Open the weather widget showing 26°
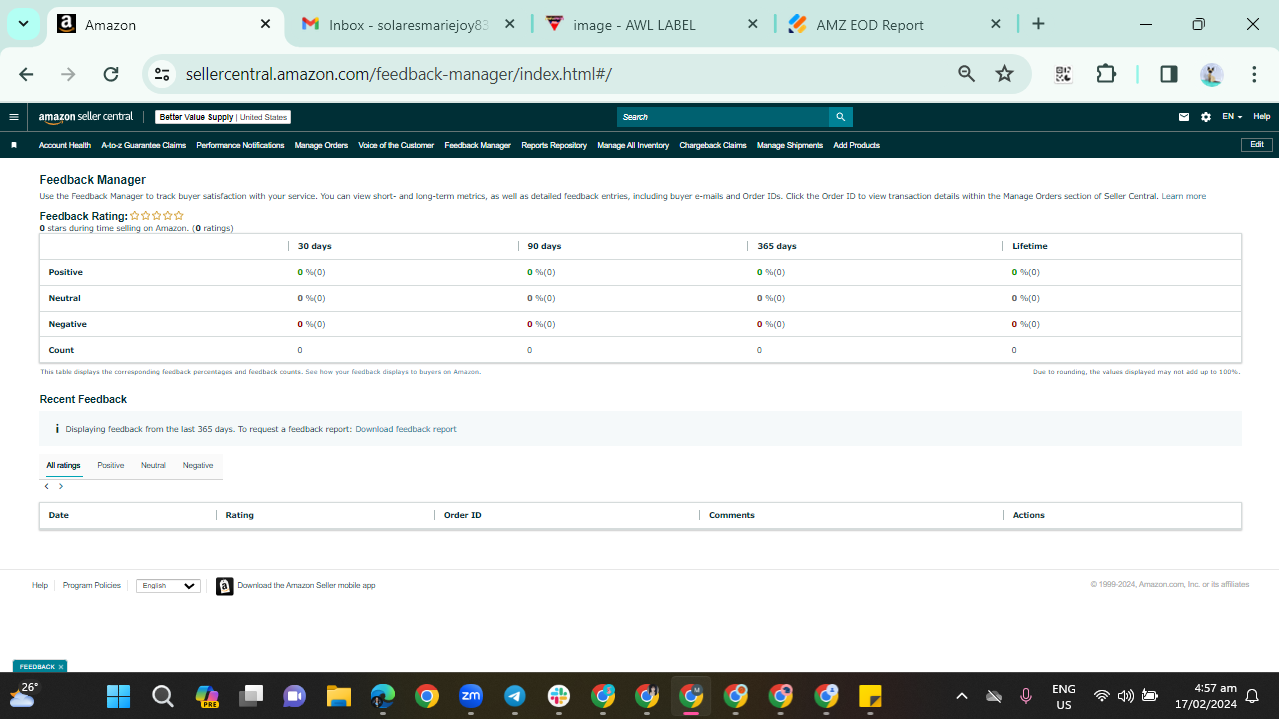 (x=23, y=694)
